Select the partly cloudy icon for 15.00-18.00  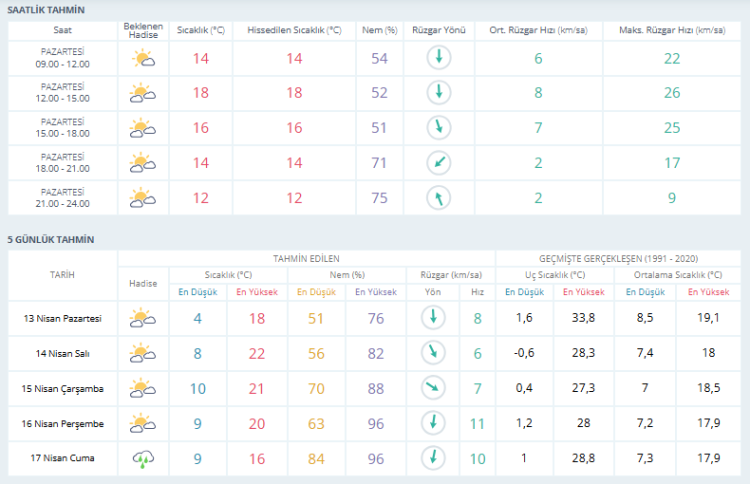pyautogui.click(x=143, y=128)
